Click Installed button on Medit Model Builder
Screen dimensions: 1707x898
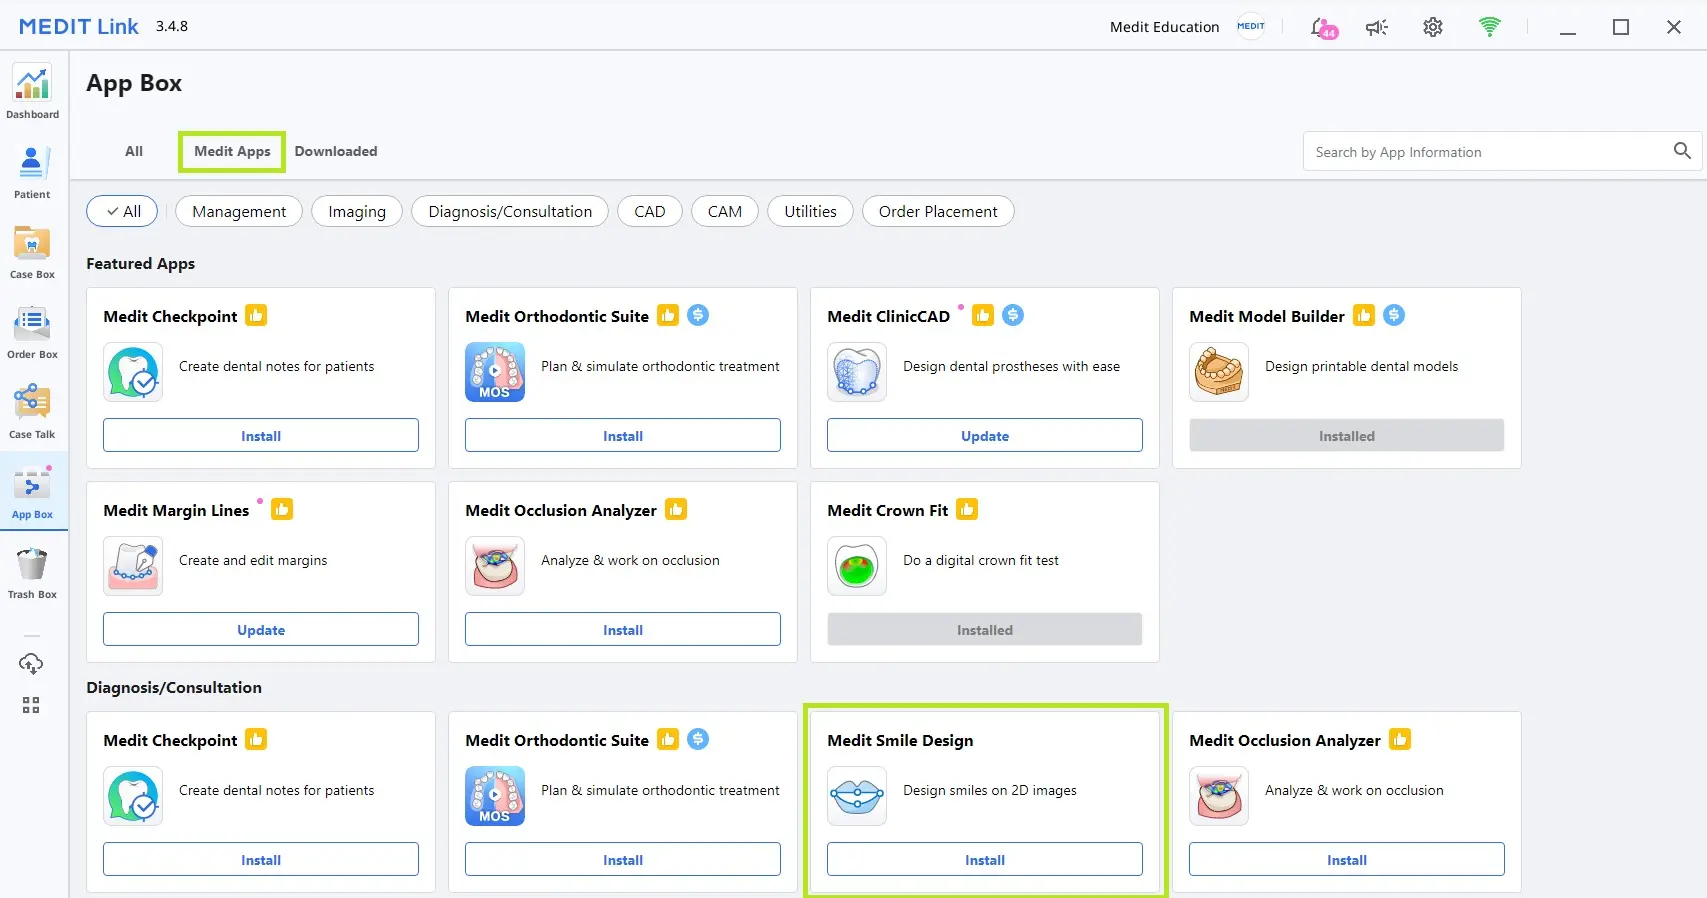1347,435
